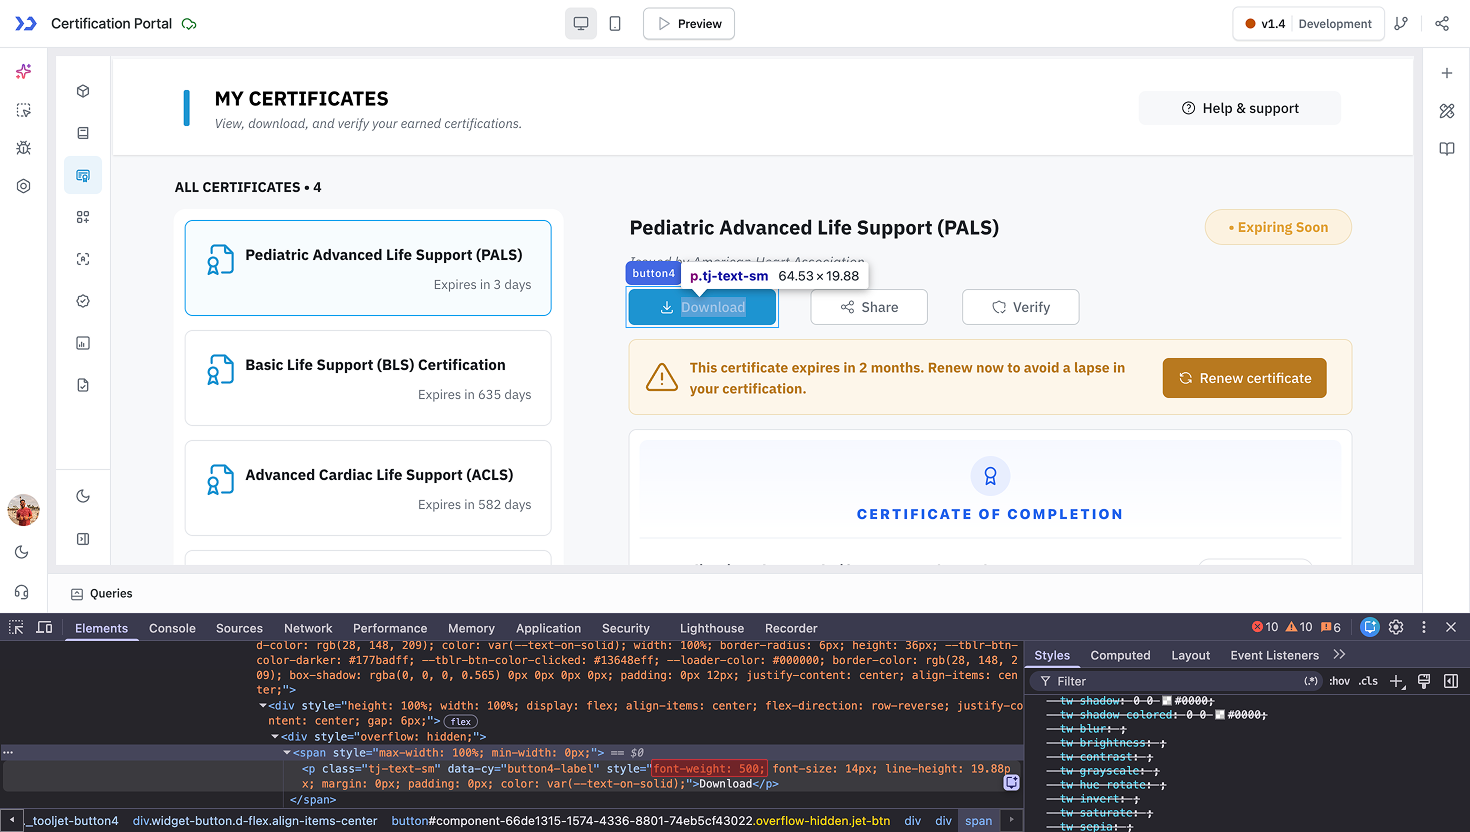
Task: Open the headset support icon
Action: 22,592
